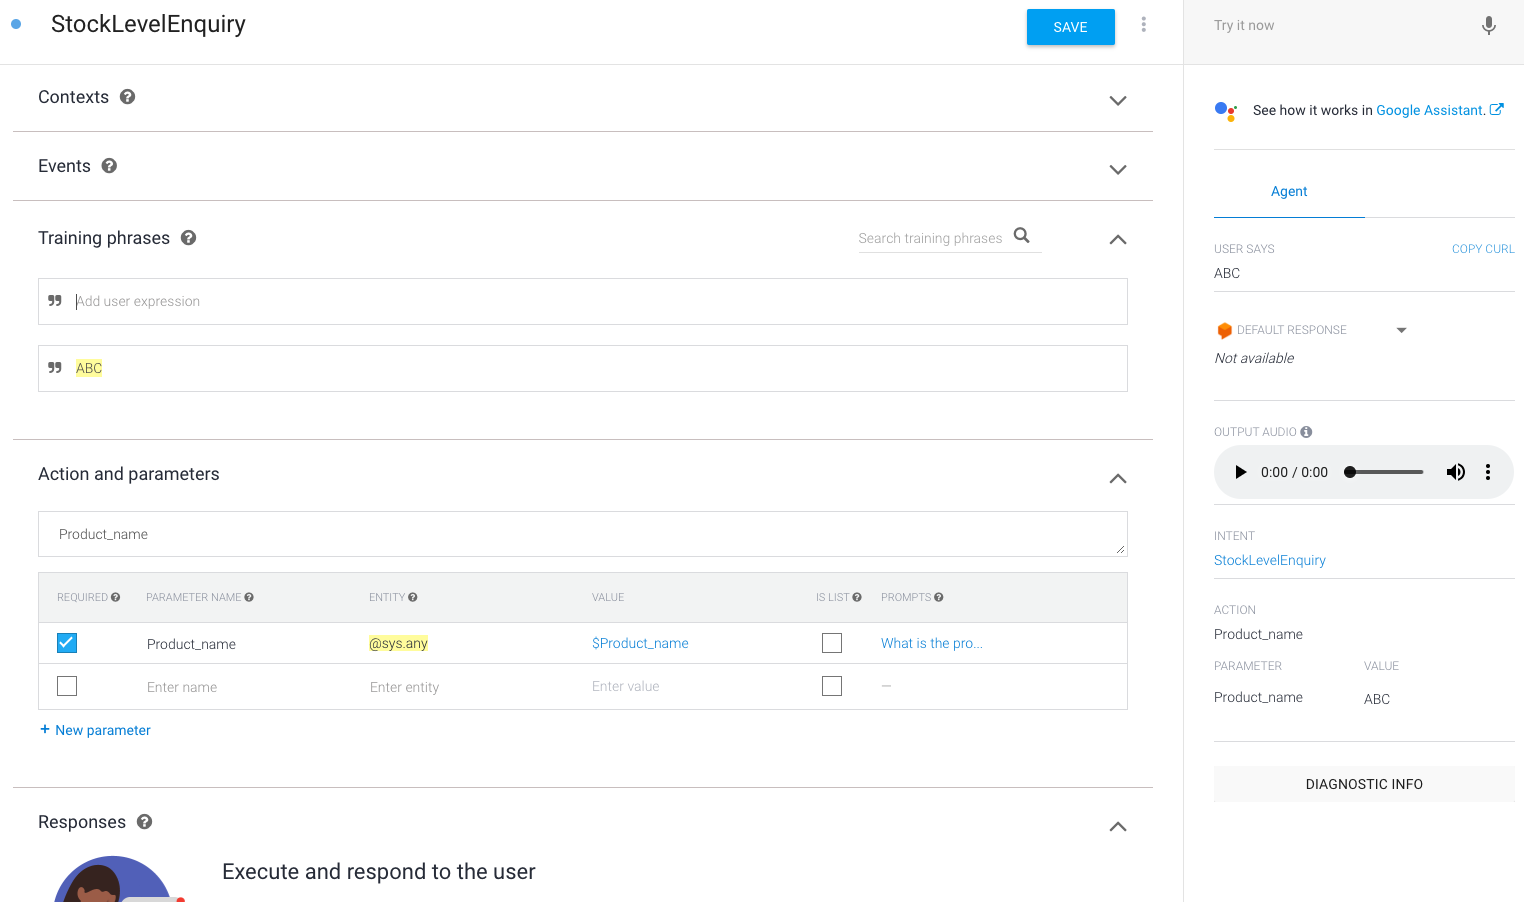Click the help icon next to REQUIRED header
The height and width of the screenshot is (902, 1524).
[x=115, y=597]
